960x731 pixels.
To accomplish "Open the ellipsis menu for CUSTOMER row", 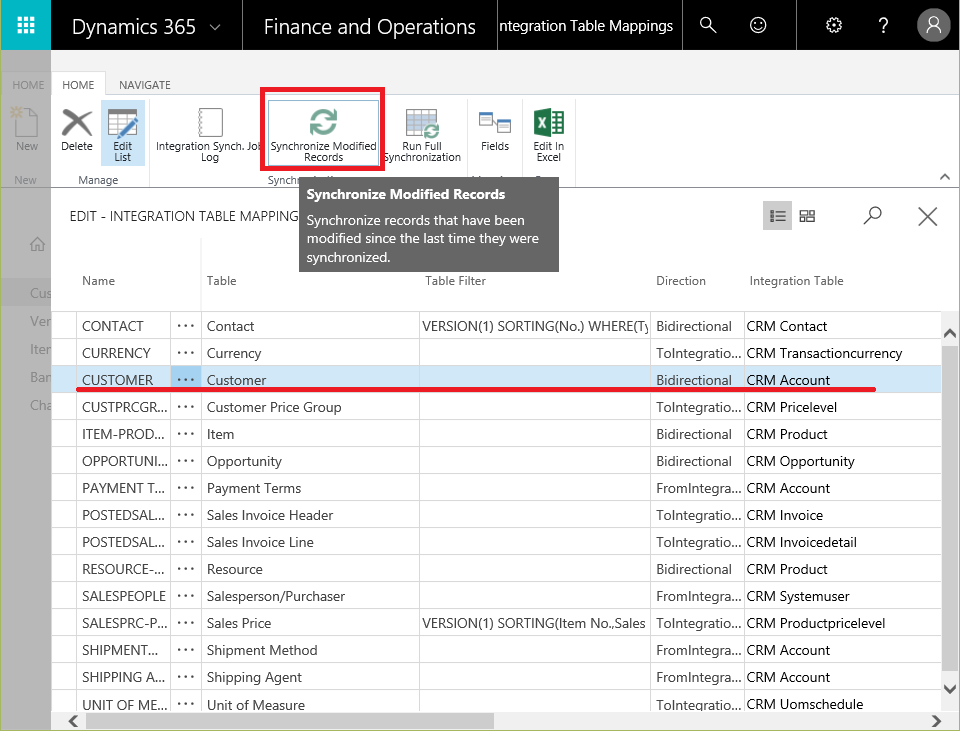I will tap(185, 380).
